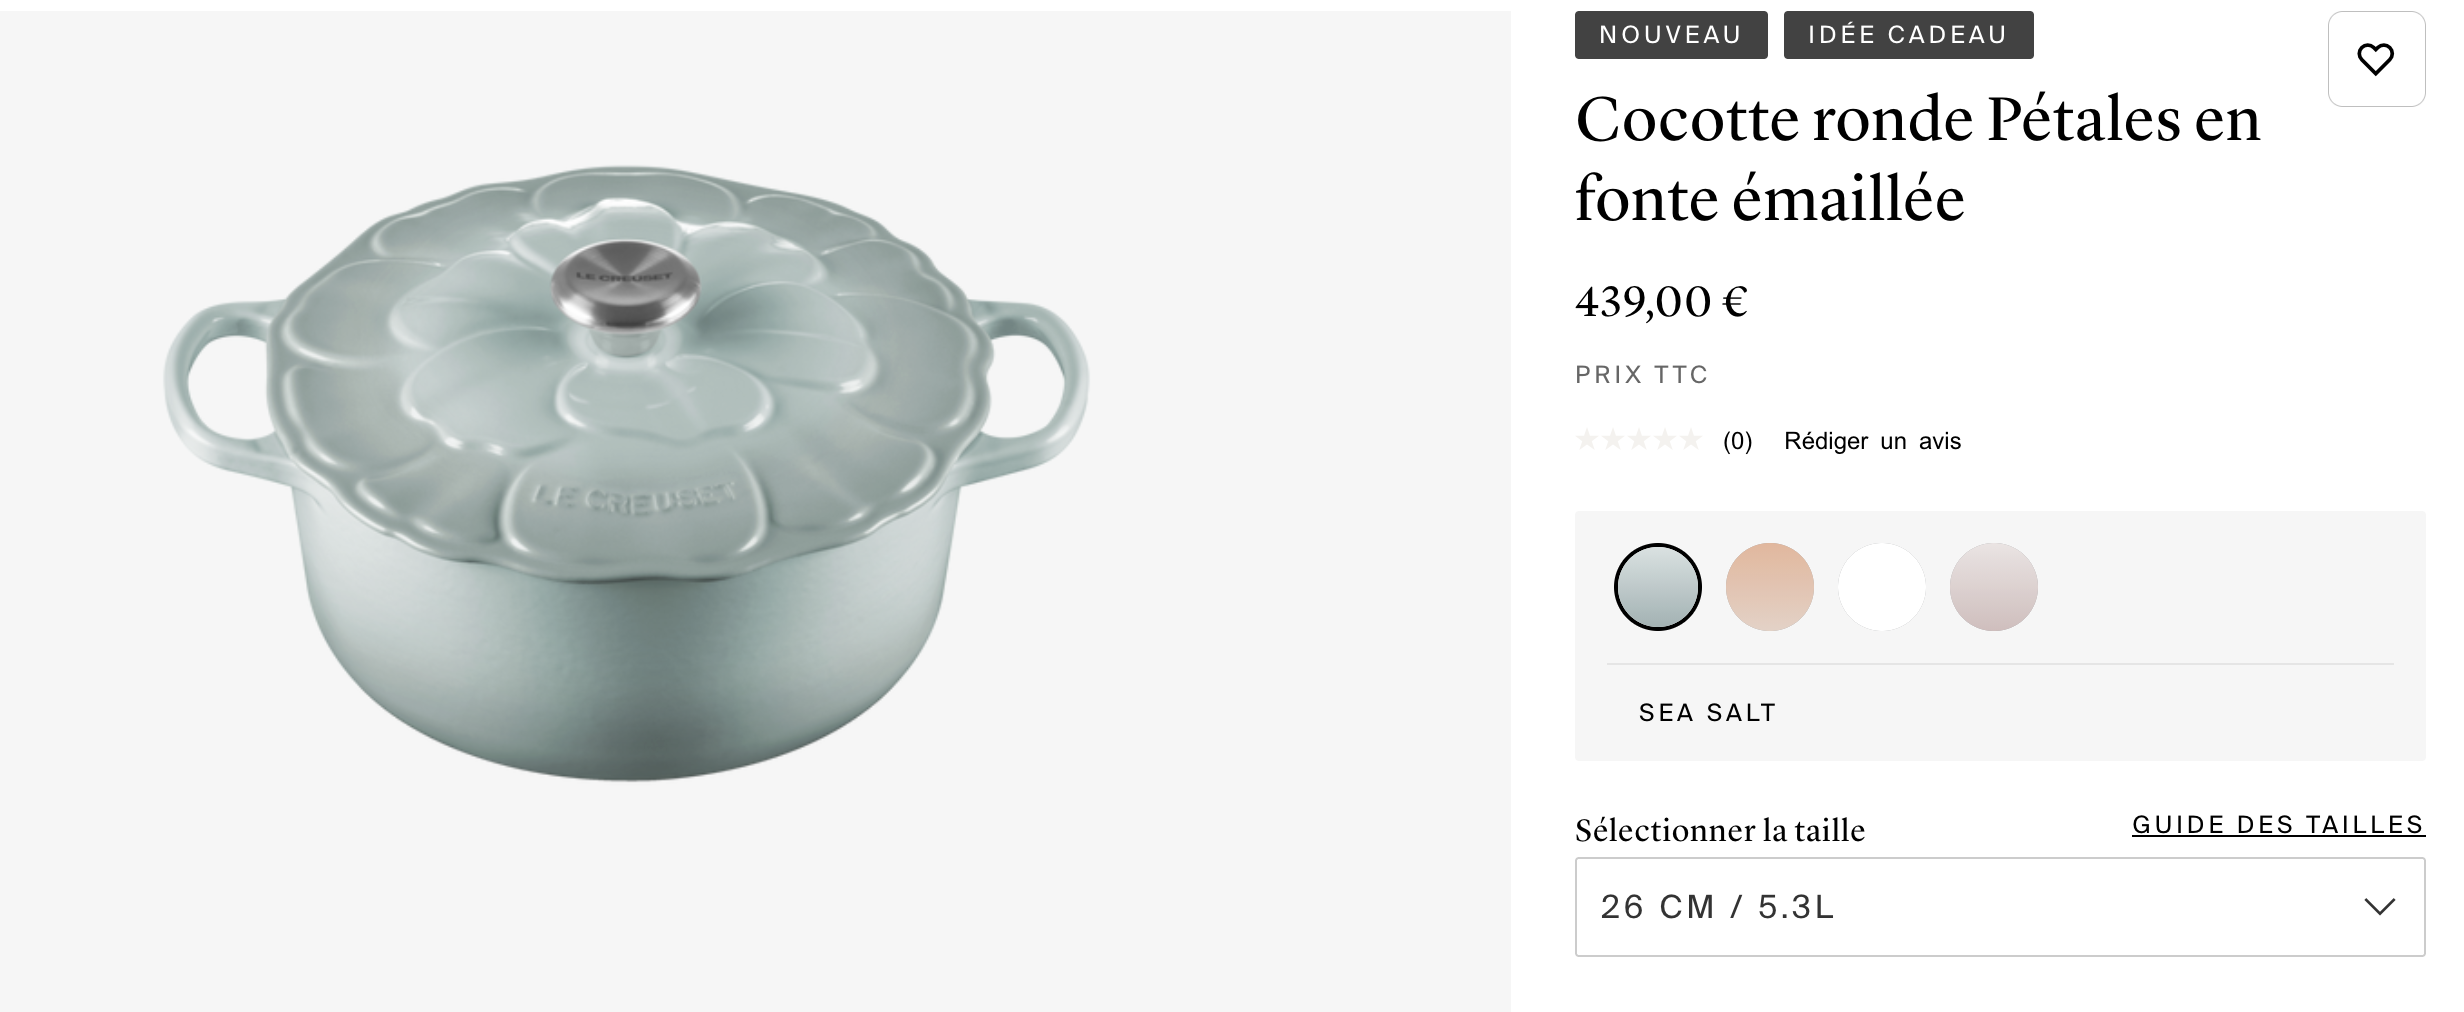
Task: Select the pale pink color swatch
Action: [x=1993, y=587]
